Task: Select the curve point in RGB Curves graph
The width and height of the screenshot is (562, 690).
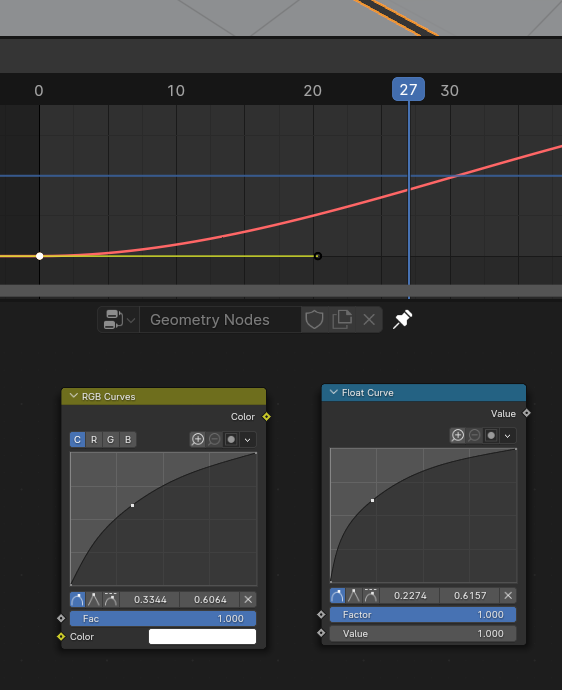Action: [132, 505]
